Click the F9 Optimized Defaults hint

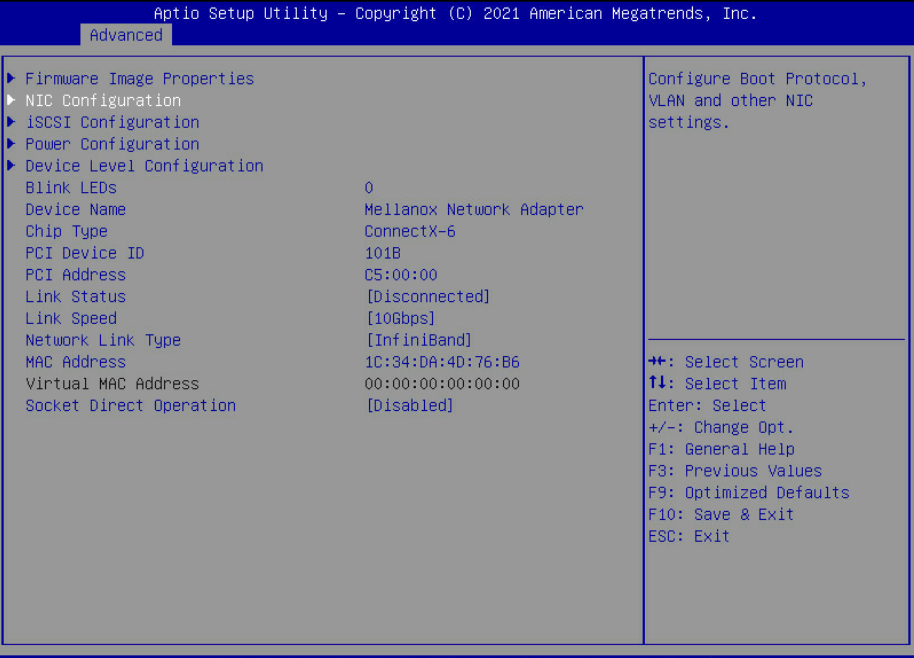[748, 493]
